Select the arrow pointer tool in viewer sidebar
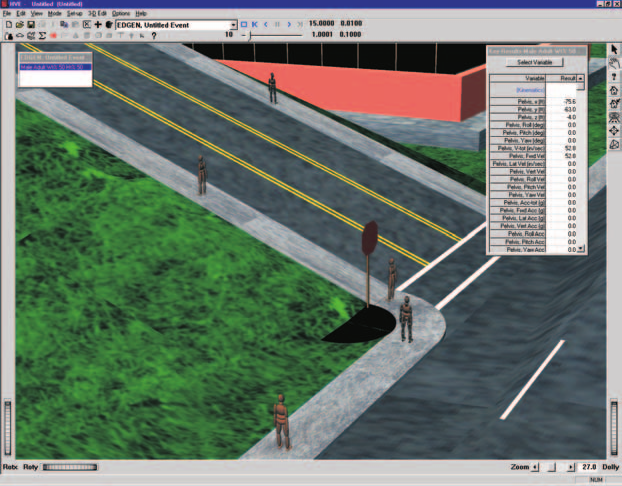The height and width of the screenshot is (486, 622). point(614,50)
